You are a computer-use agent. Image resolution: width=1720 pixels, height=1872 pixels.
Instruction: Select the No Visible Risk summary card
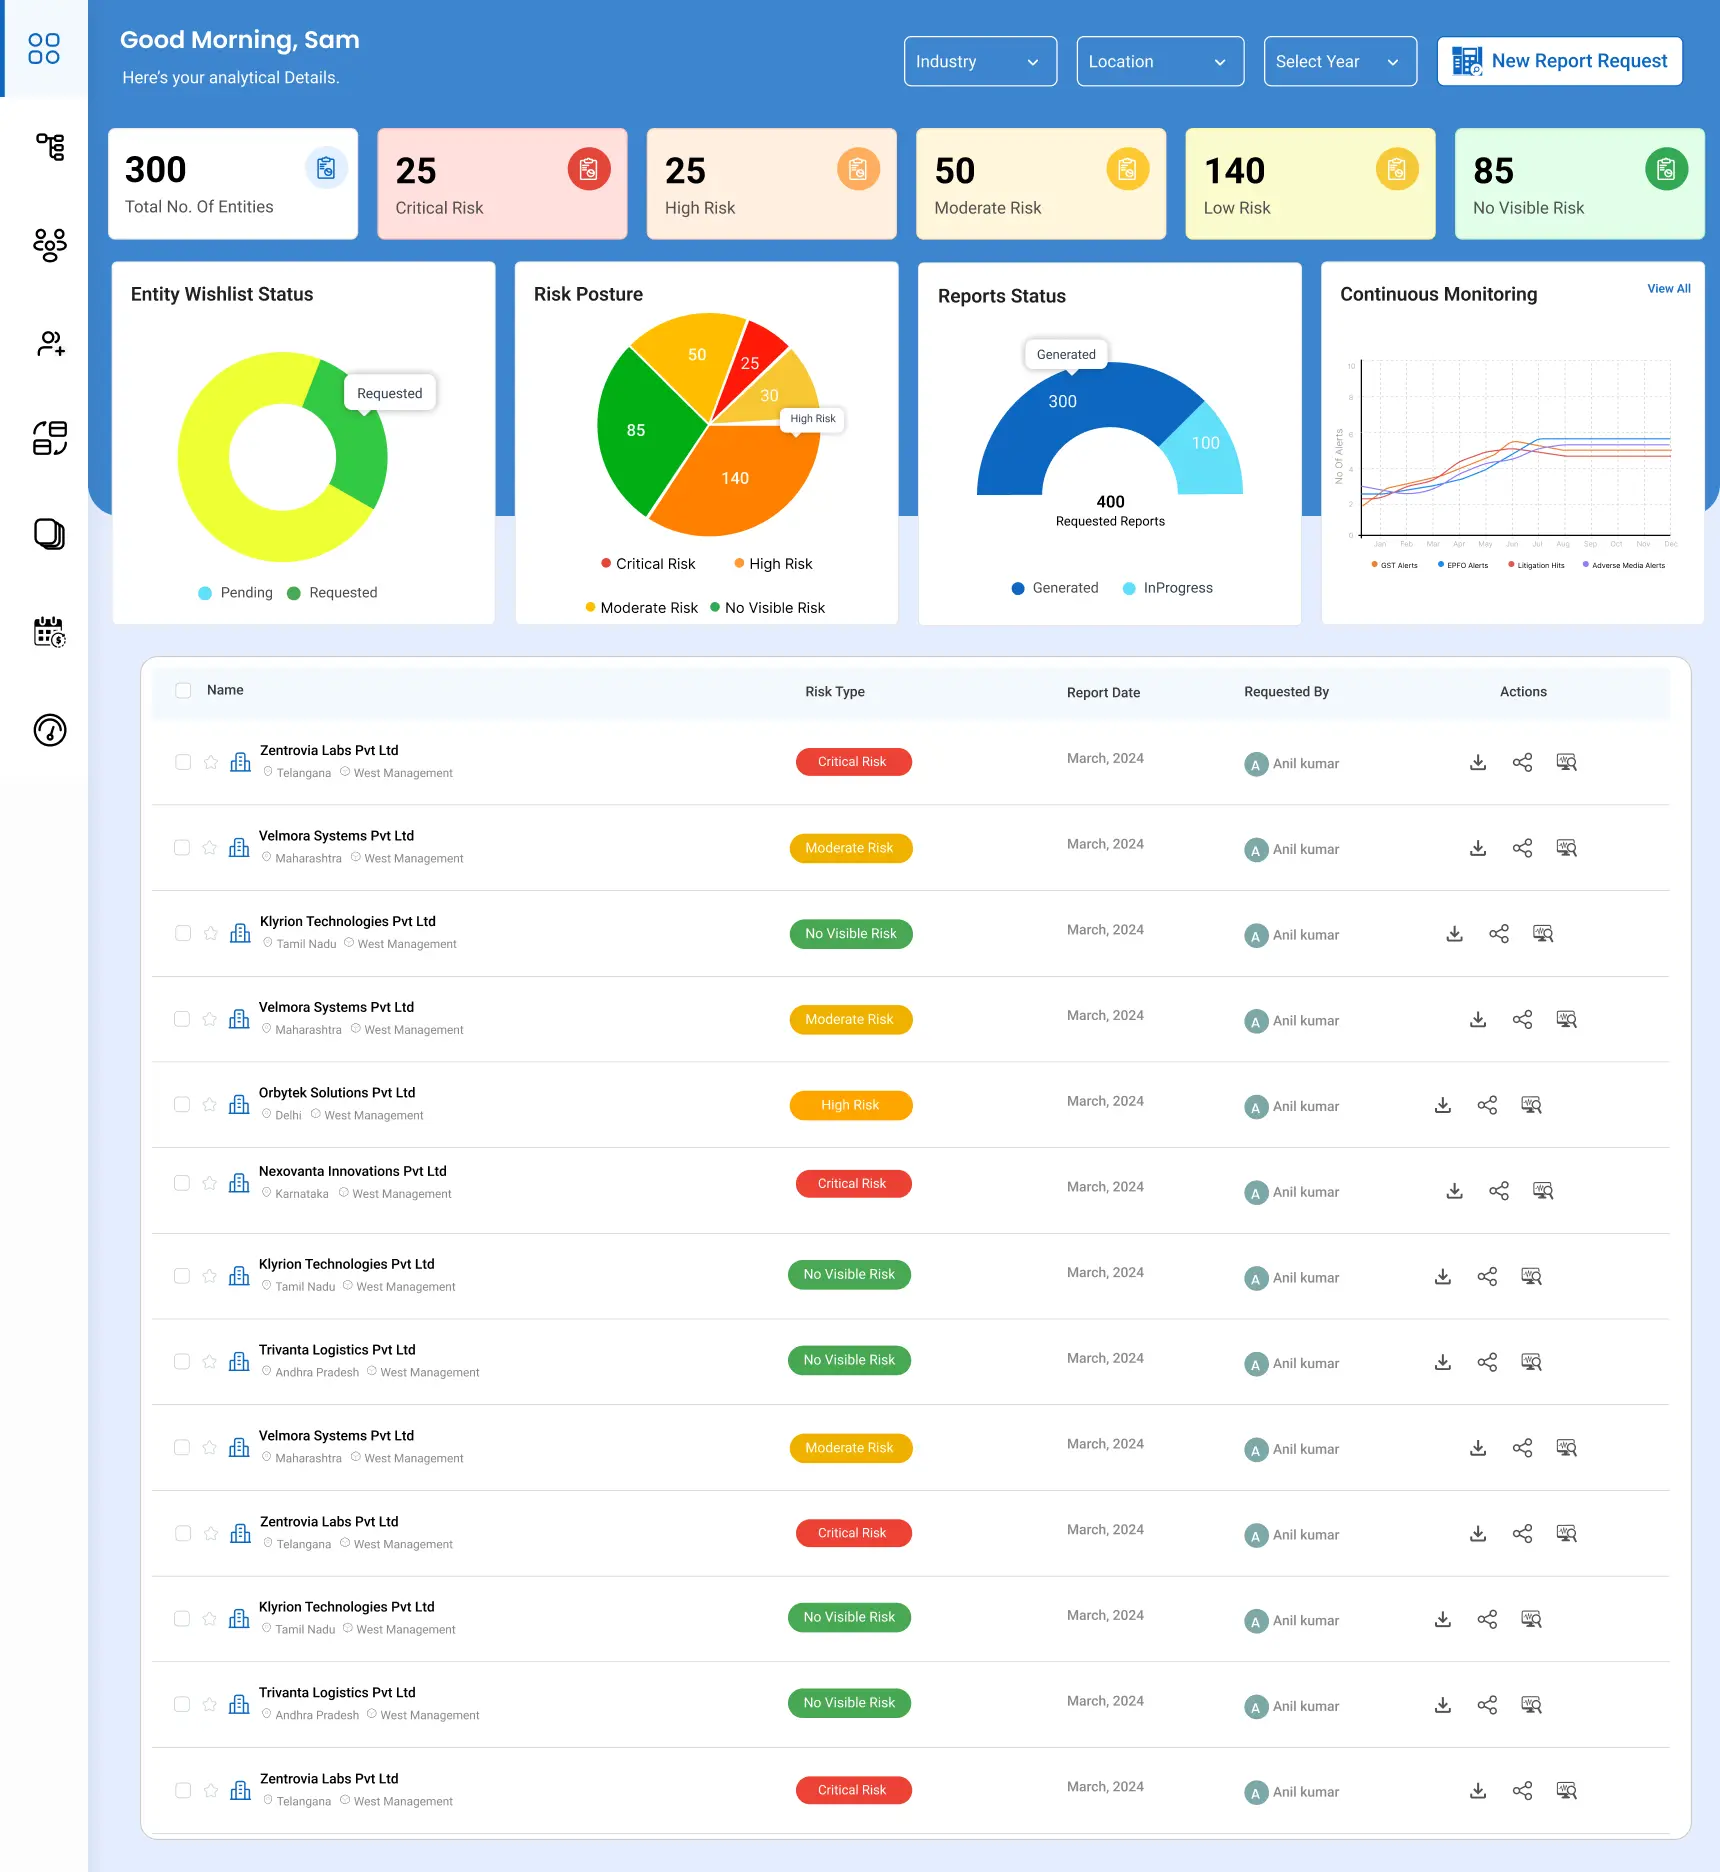coord(1578,184)
